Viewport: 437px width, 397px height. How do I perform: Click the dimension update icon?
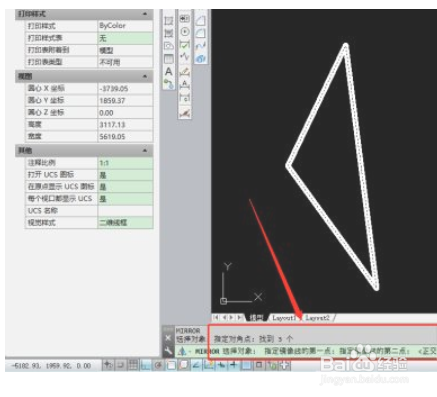click(x=185, y=98)
